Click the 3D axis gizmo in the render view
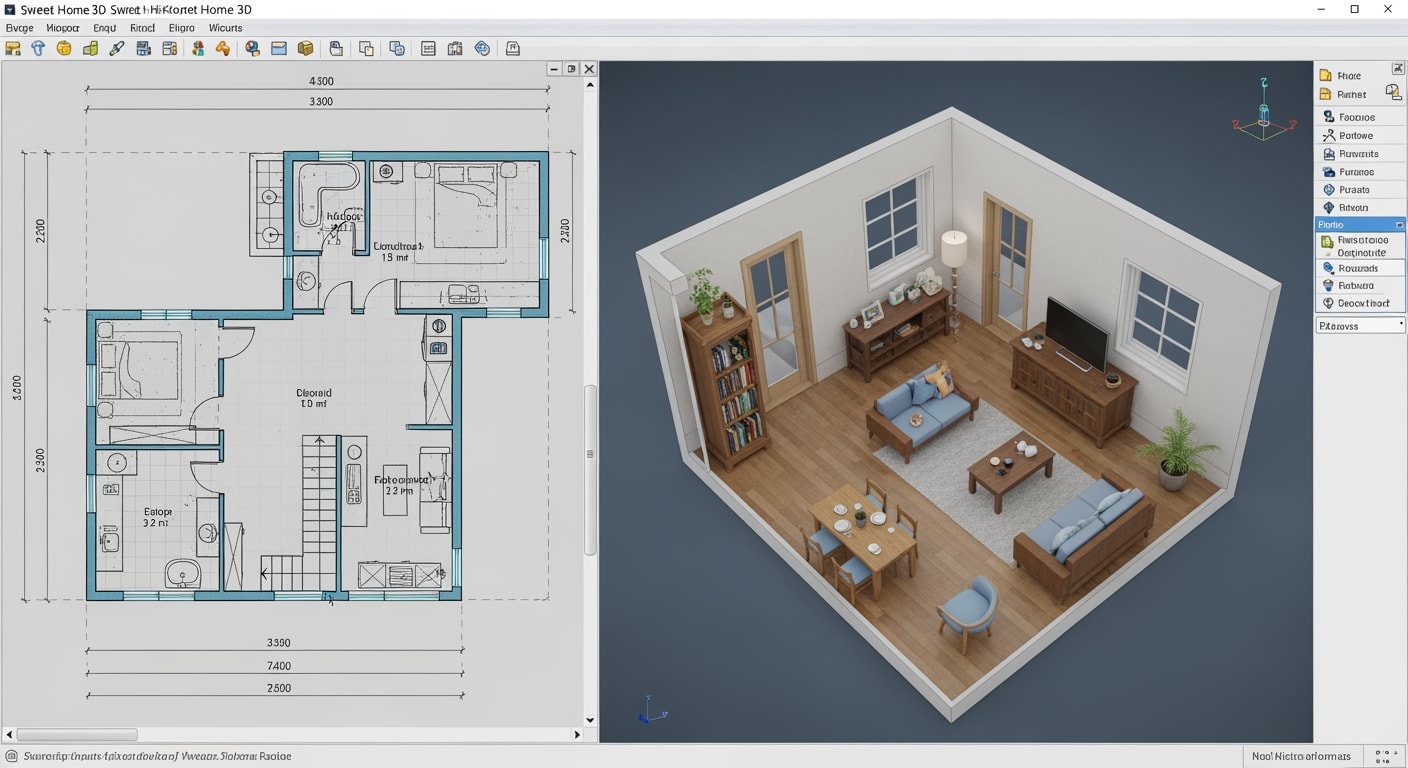Image resolution: width=1408 pixels, height=768 pixels. pyautogui.click(x=1264, y=111)
